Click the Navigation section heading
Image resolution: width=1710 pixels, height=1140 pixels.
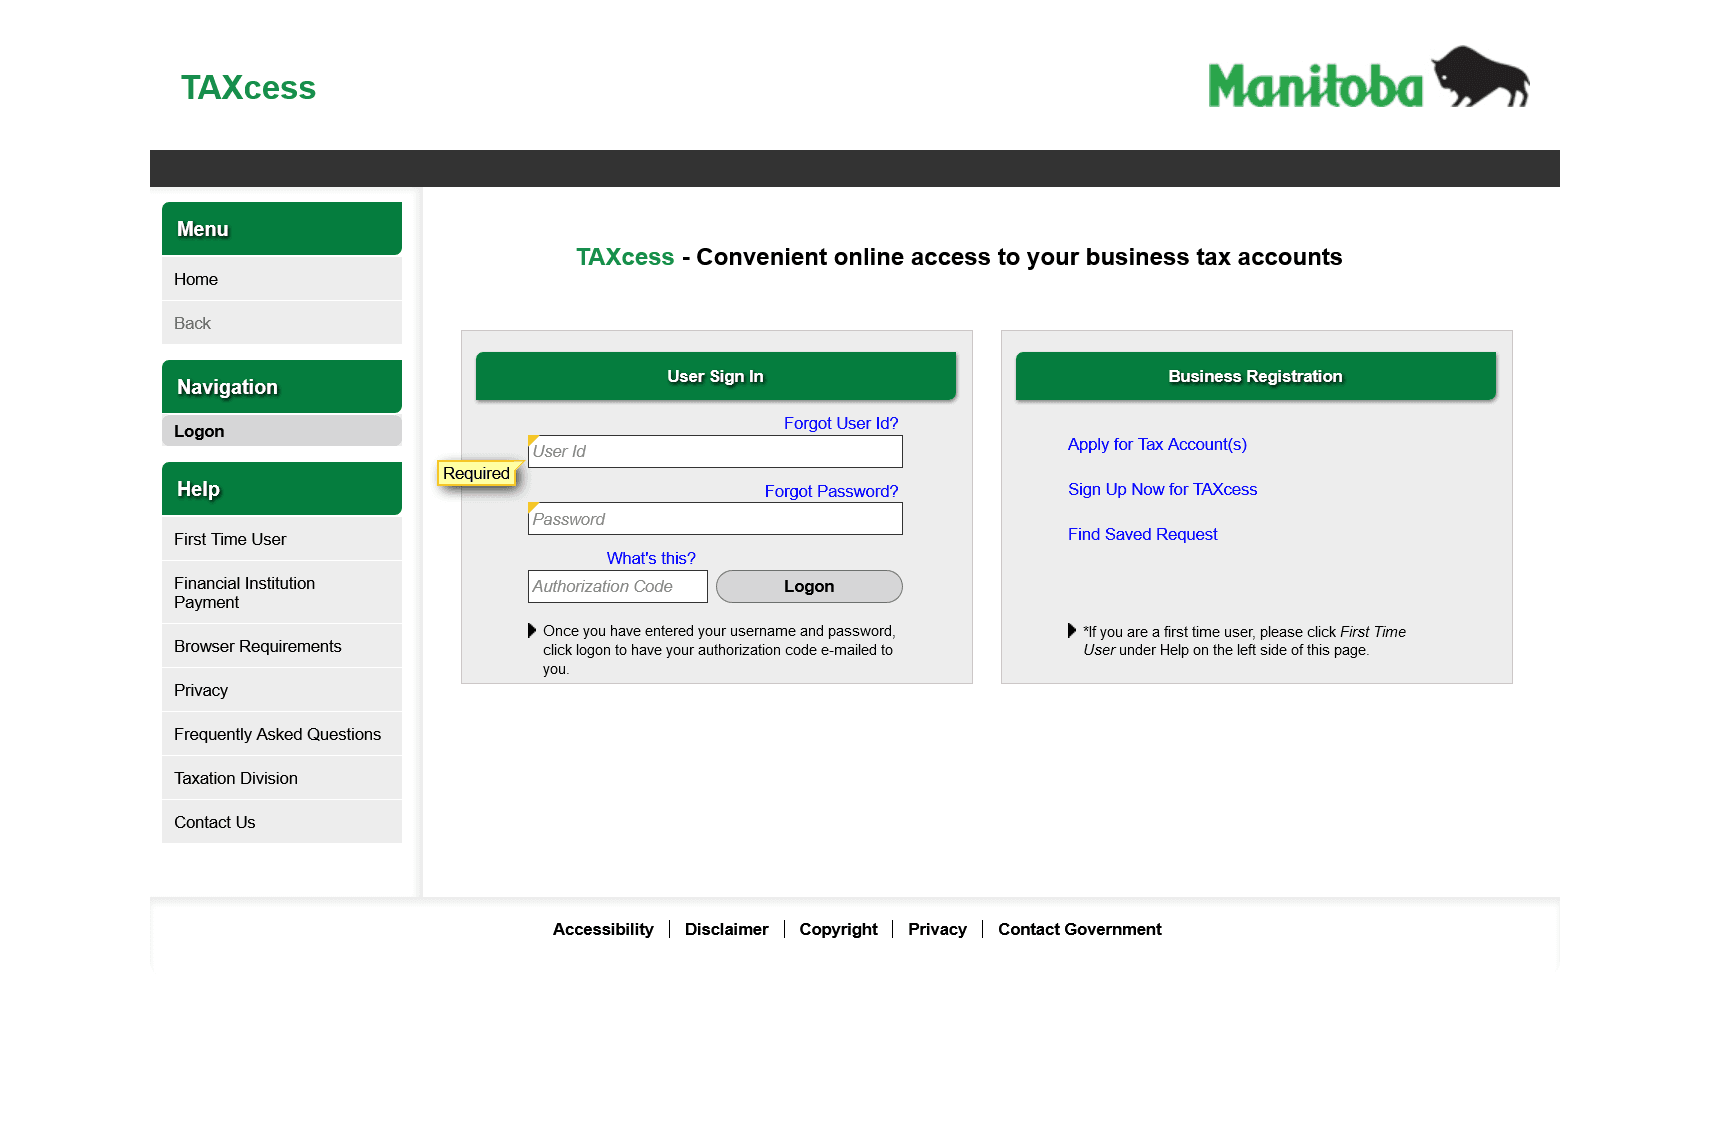coord(282,387)
